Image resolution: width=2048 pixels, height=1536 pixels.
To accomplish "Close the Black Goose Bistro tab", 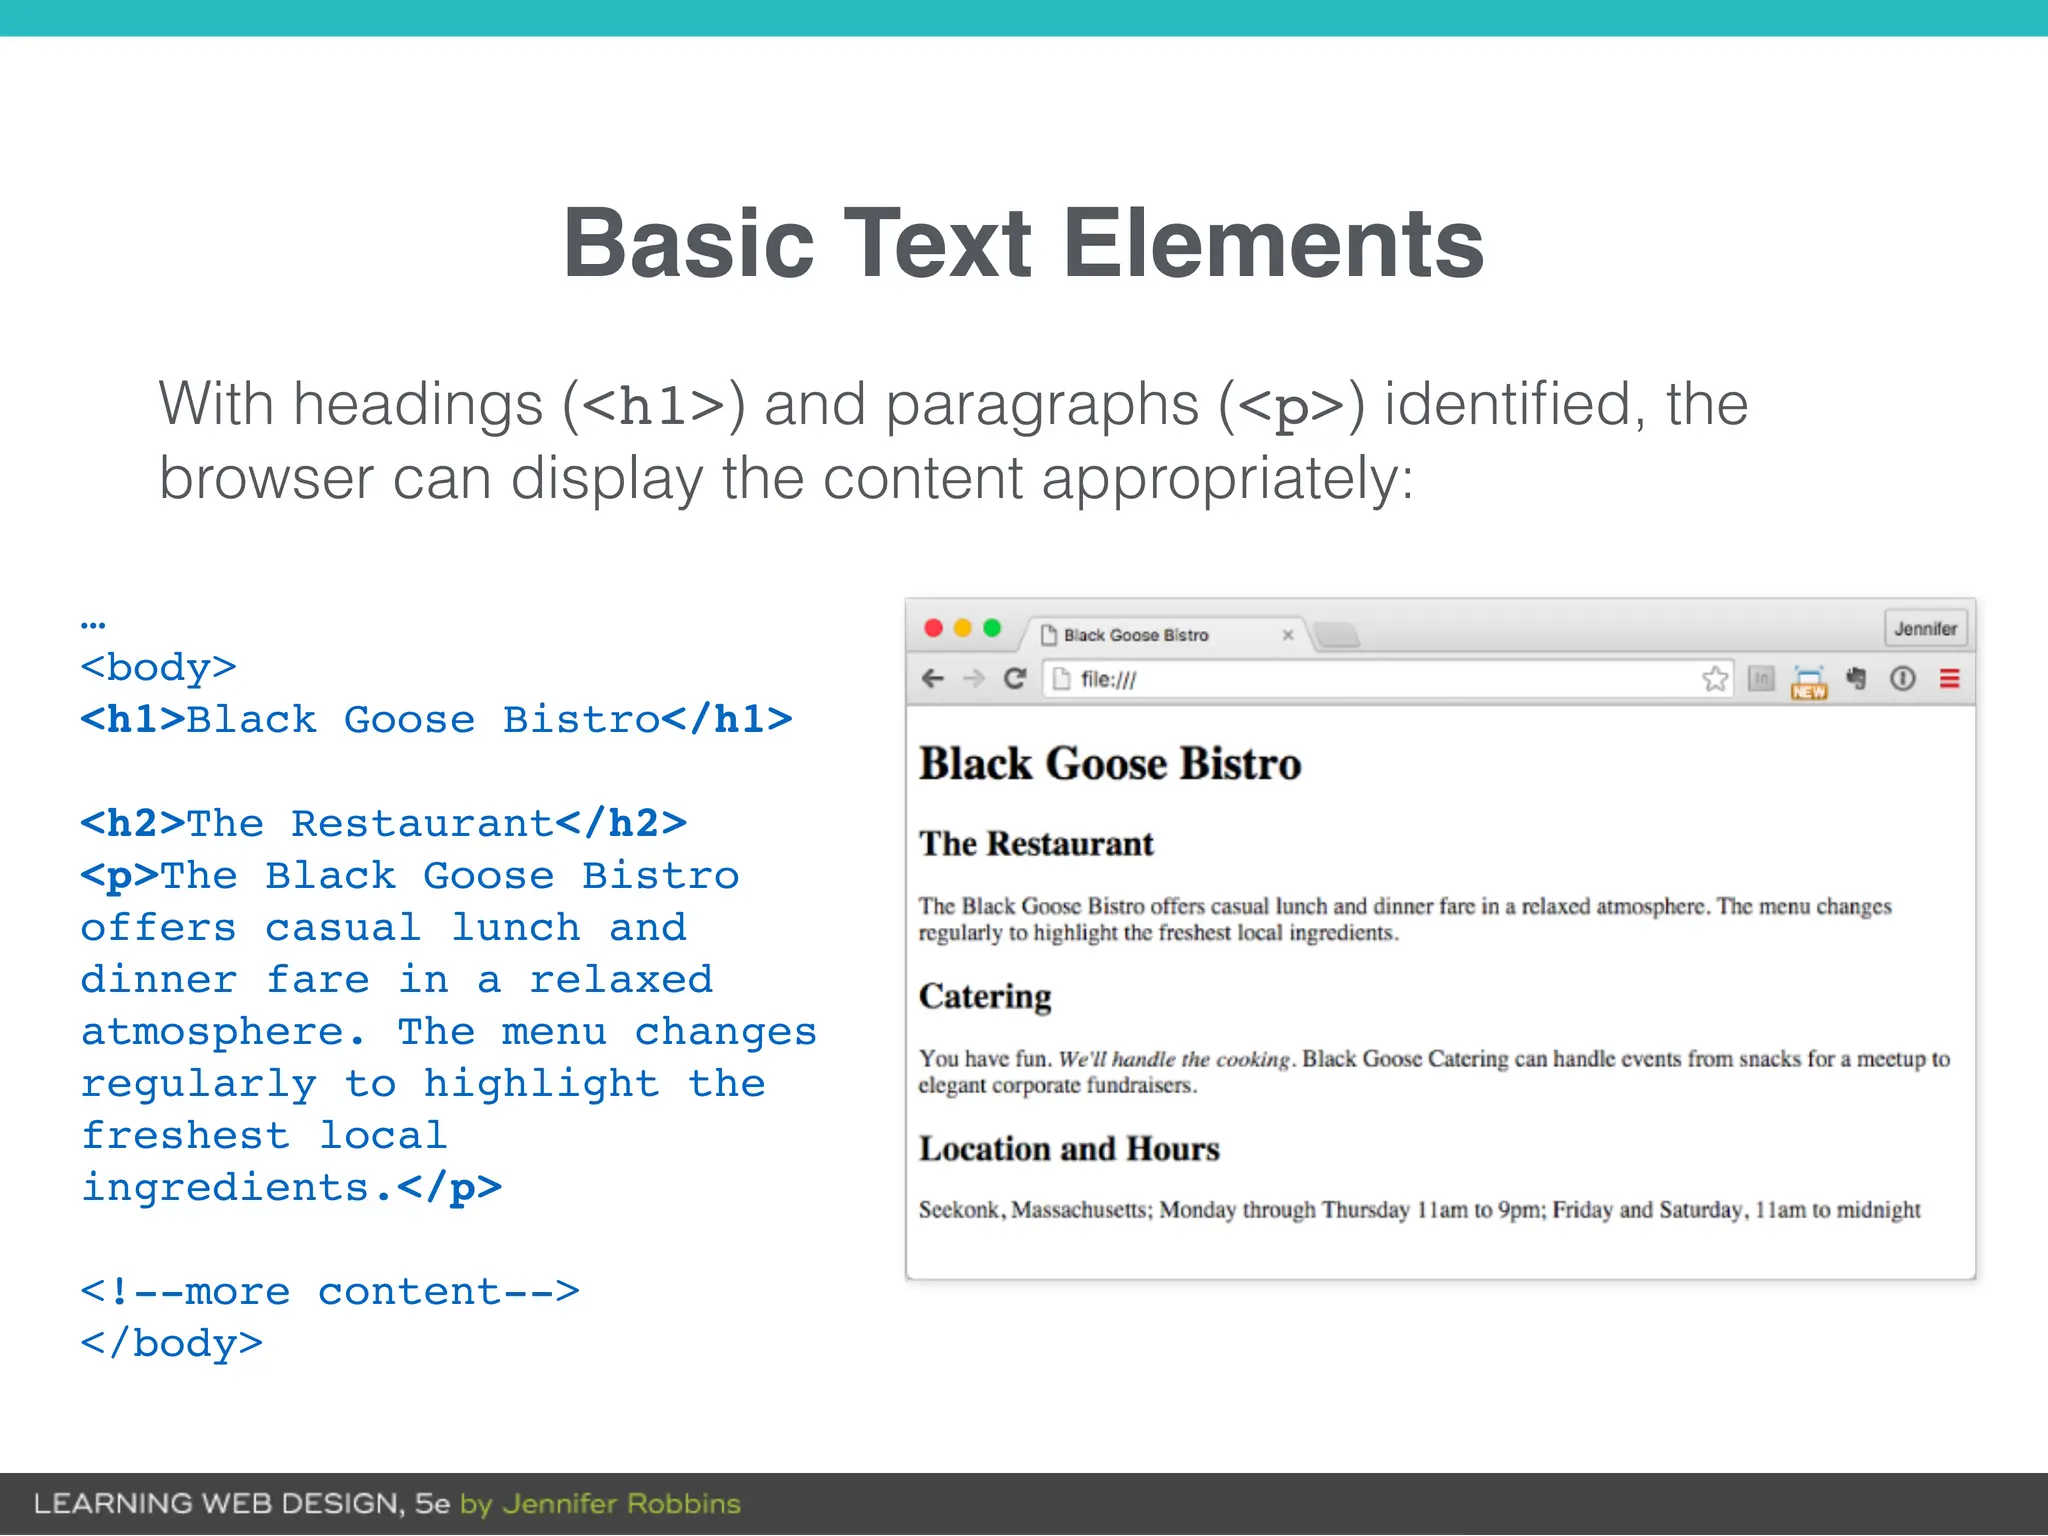I will click(x=1288, y=635).
